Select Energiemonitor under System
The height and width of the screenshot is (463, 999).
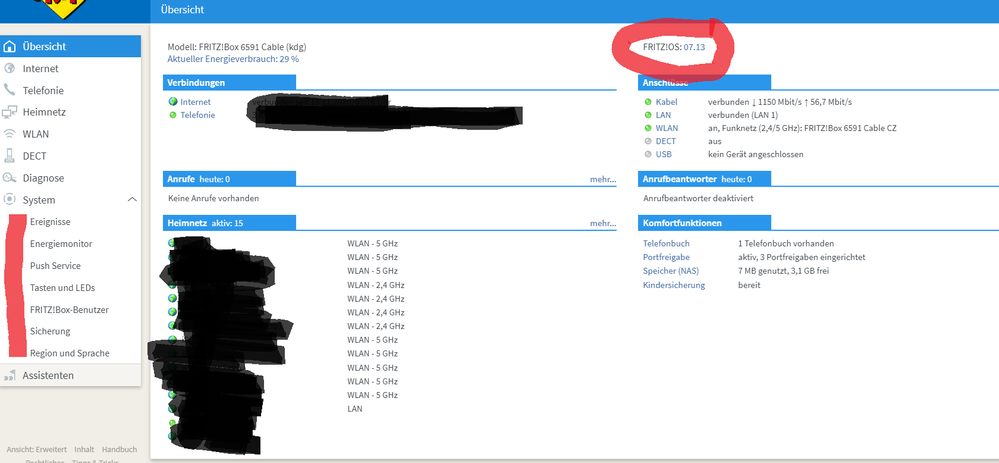(x=61, y=244)
